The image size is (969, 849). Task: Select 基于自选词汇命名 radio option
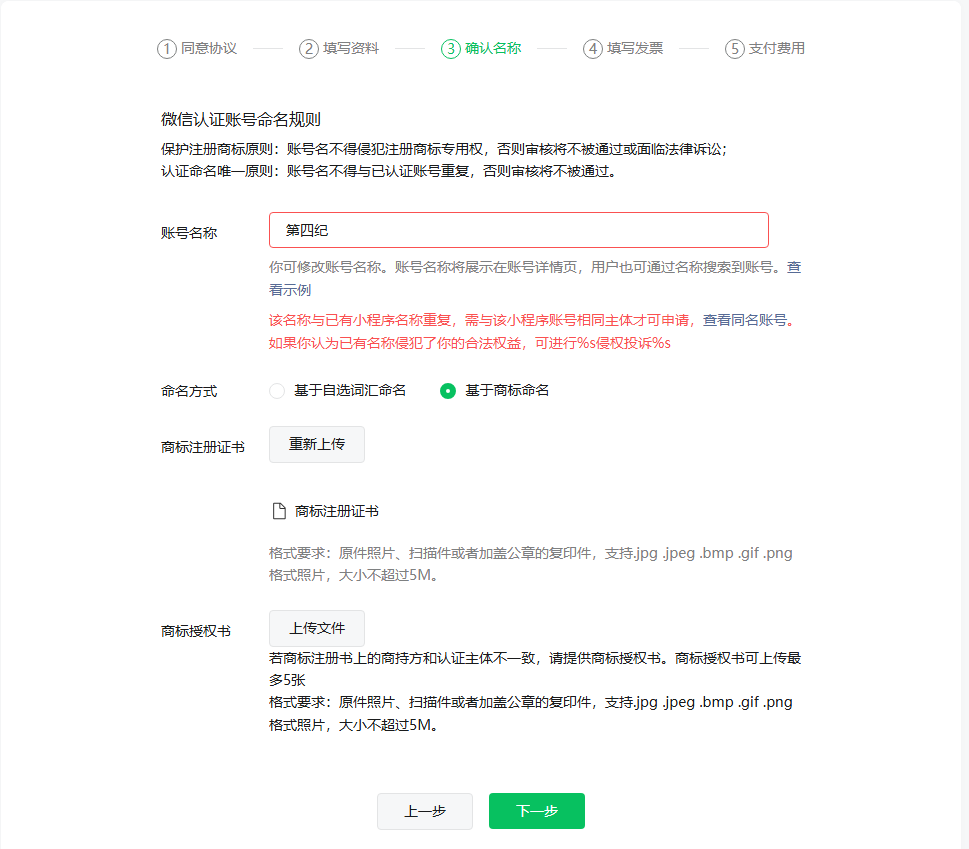pos(277,391)
